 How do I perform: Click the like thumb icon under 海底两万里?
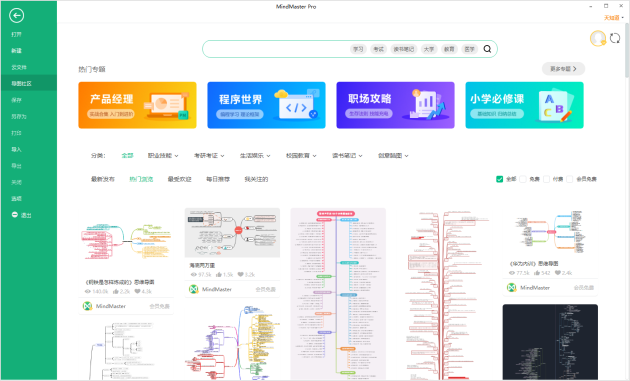219,274
